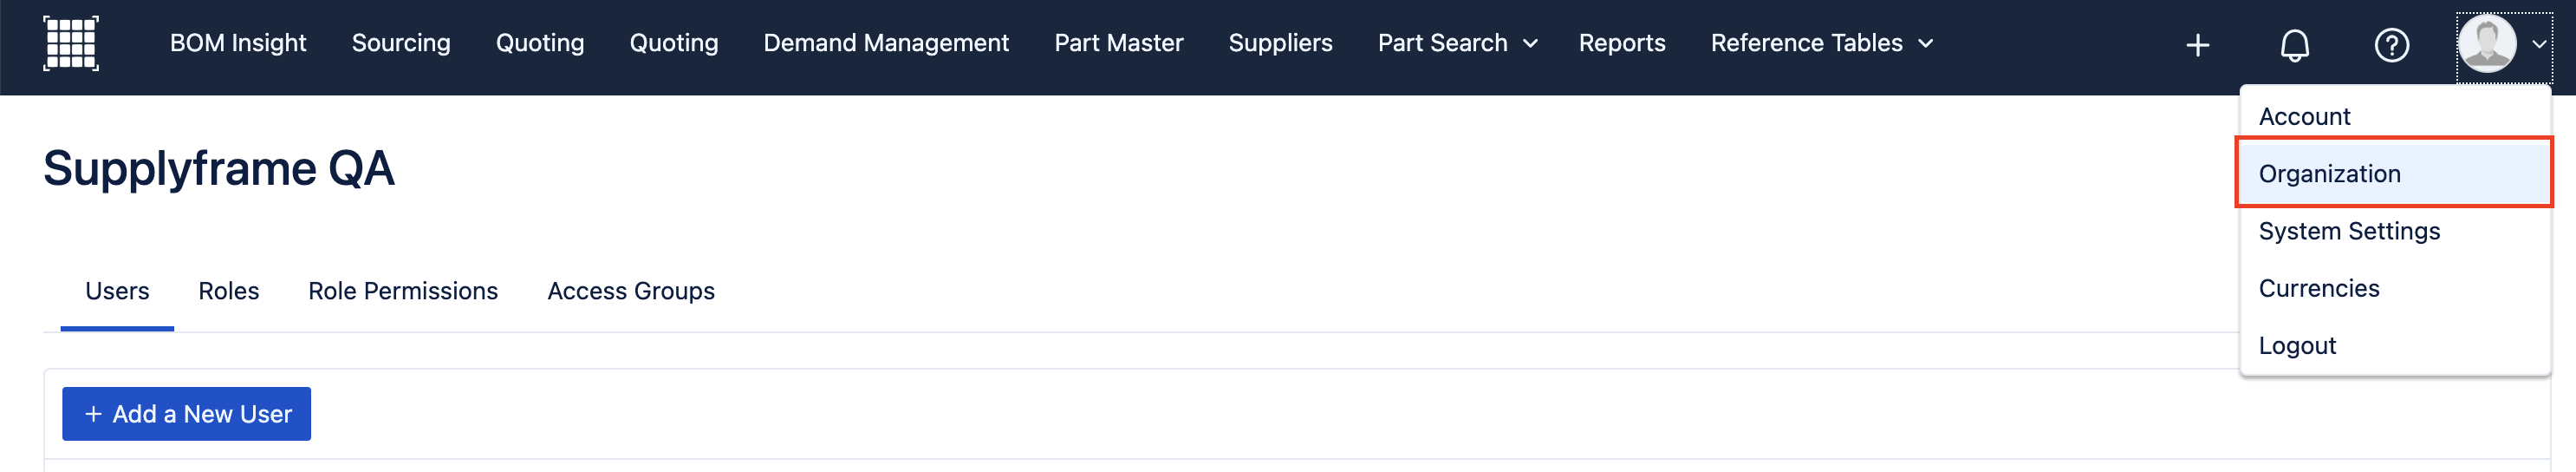Open BOM Insight in navigation bar

[x=238, y=43]
